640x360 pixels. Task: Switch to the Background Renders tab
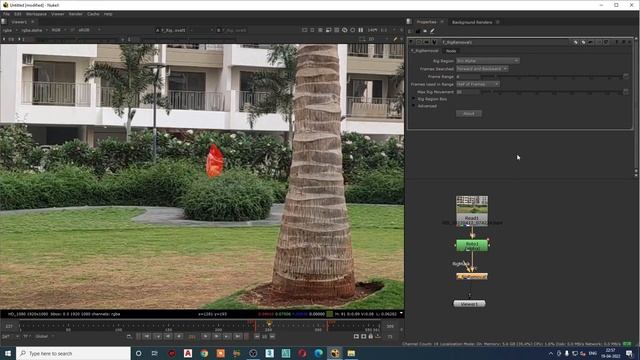pos(472,22)
